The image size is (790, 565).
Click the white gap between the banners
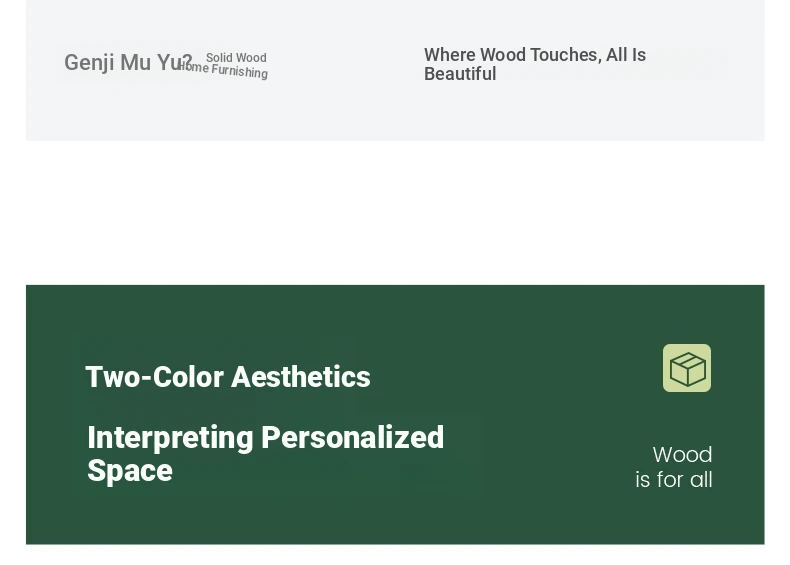point(395,213)
